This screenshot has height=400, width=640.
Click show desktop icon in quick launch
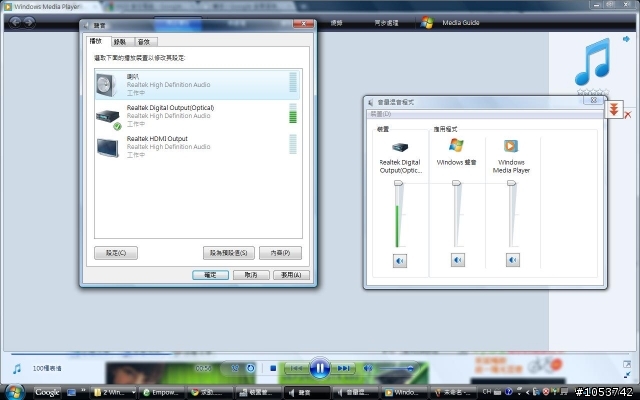pos(71,393)
